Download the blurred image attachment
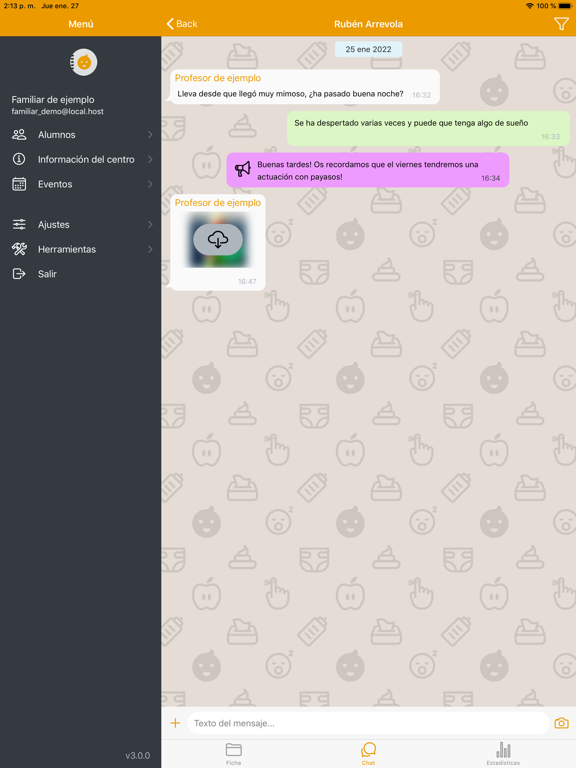Screen dimensions: 576x768 pyautogui.click(x=218, y=240)
